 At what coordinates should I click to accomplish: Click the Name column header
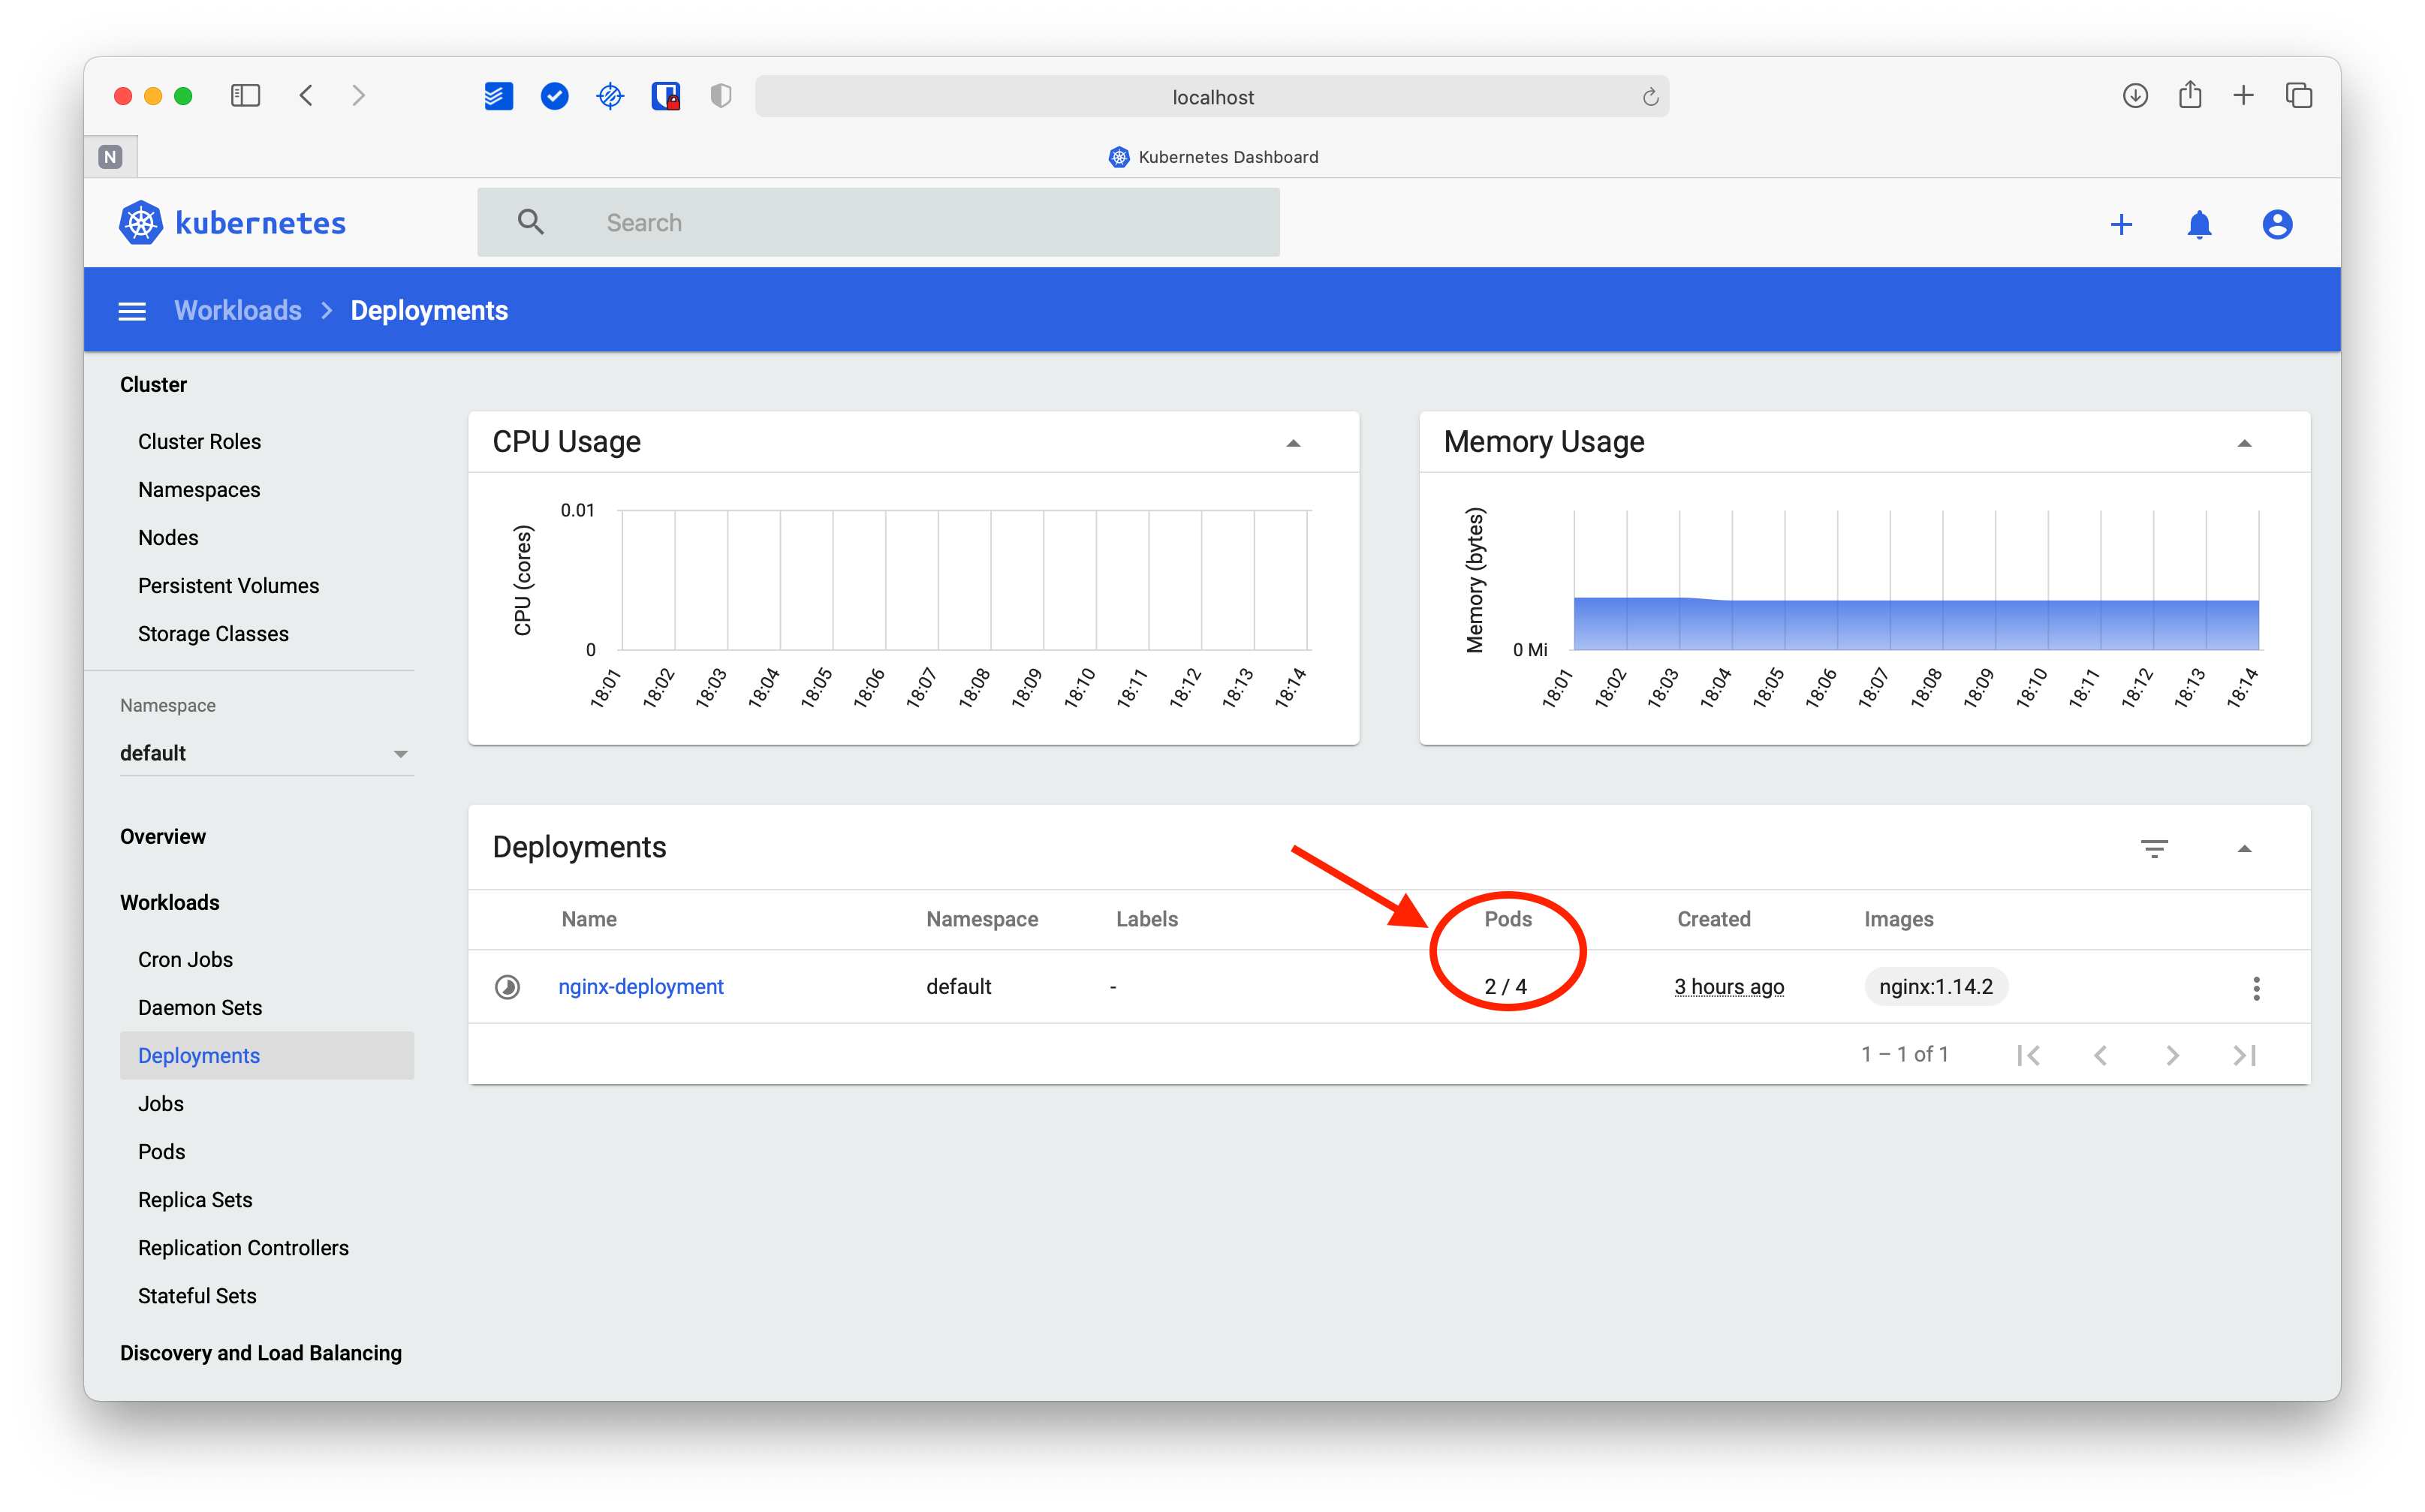589,918
